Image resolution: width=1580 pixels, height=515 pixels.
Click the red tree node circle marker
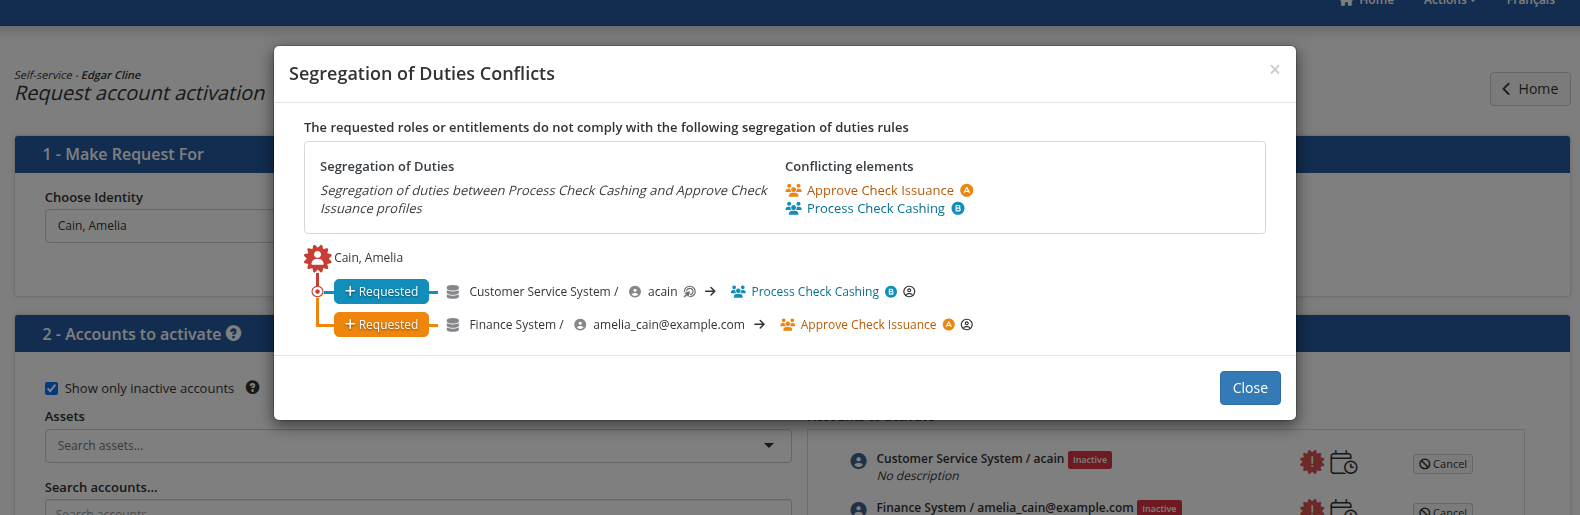(x=317, y=292)
